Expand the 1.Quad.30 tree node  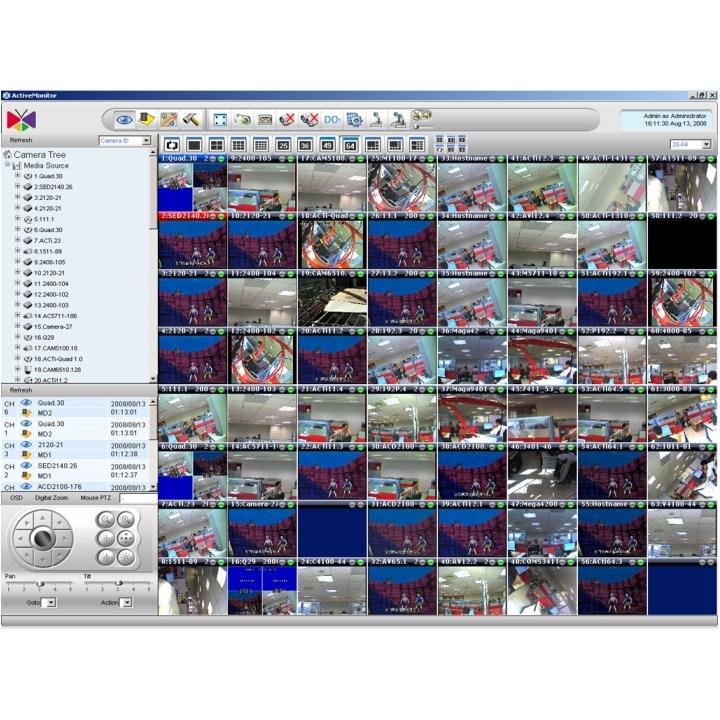coord(17,176)
